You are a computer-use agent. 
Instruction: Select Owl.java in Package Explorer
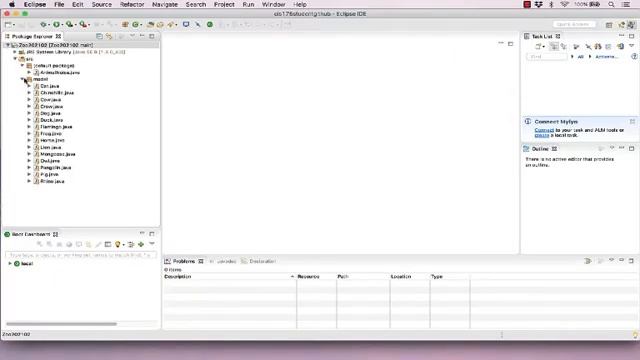[50, 161]
